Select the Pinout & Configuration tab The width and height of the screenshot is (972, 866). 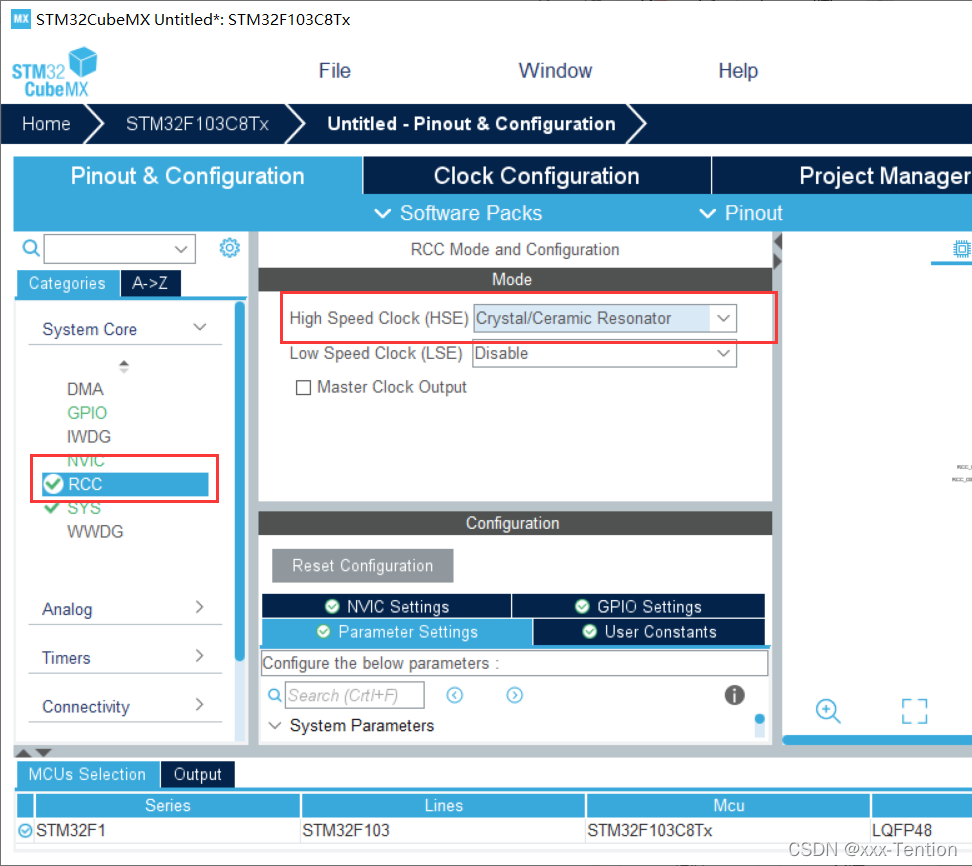(x=187, y=175)
